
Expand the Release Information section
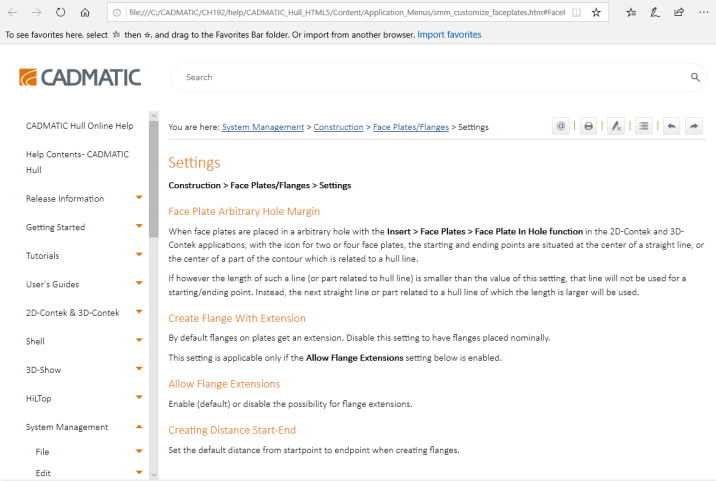[x=139, y=198]
